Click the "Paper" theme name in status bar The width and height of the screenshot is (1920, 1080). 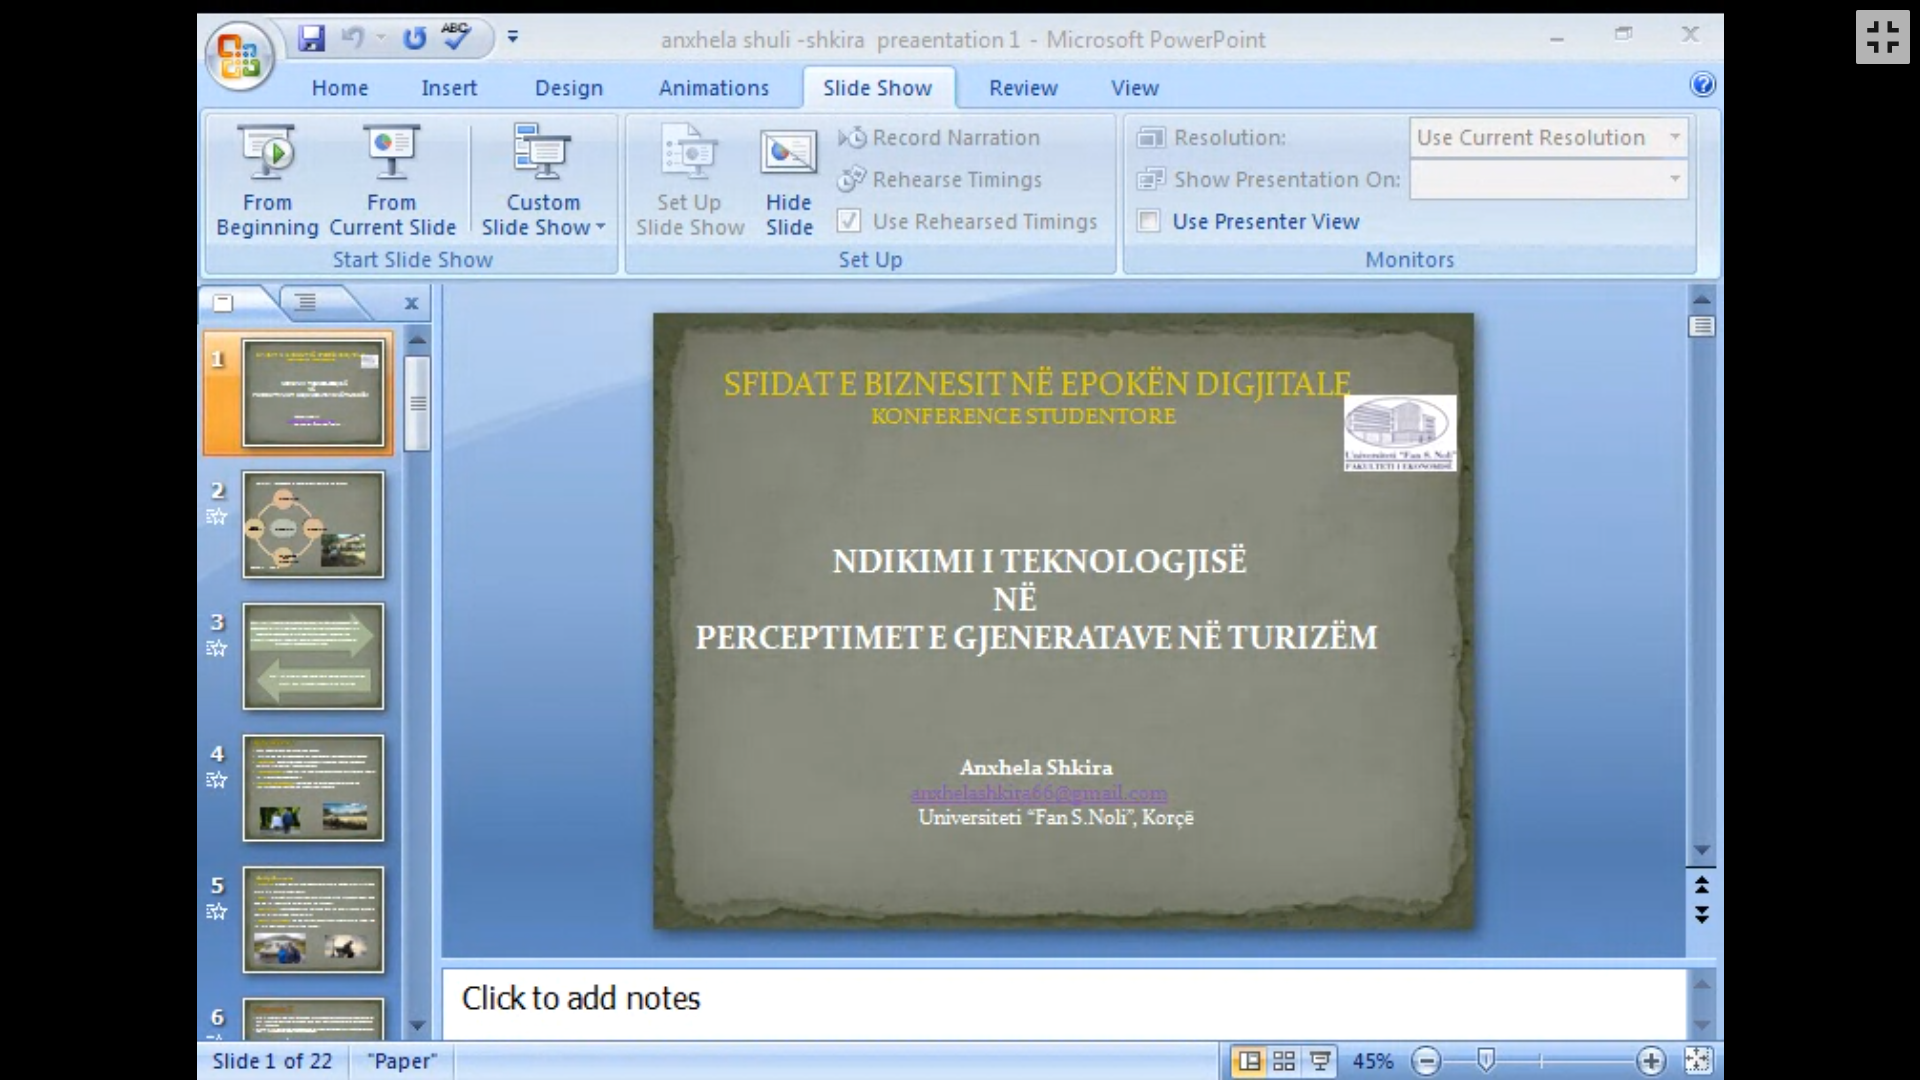tap(402, 1061)
